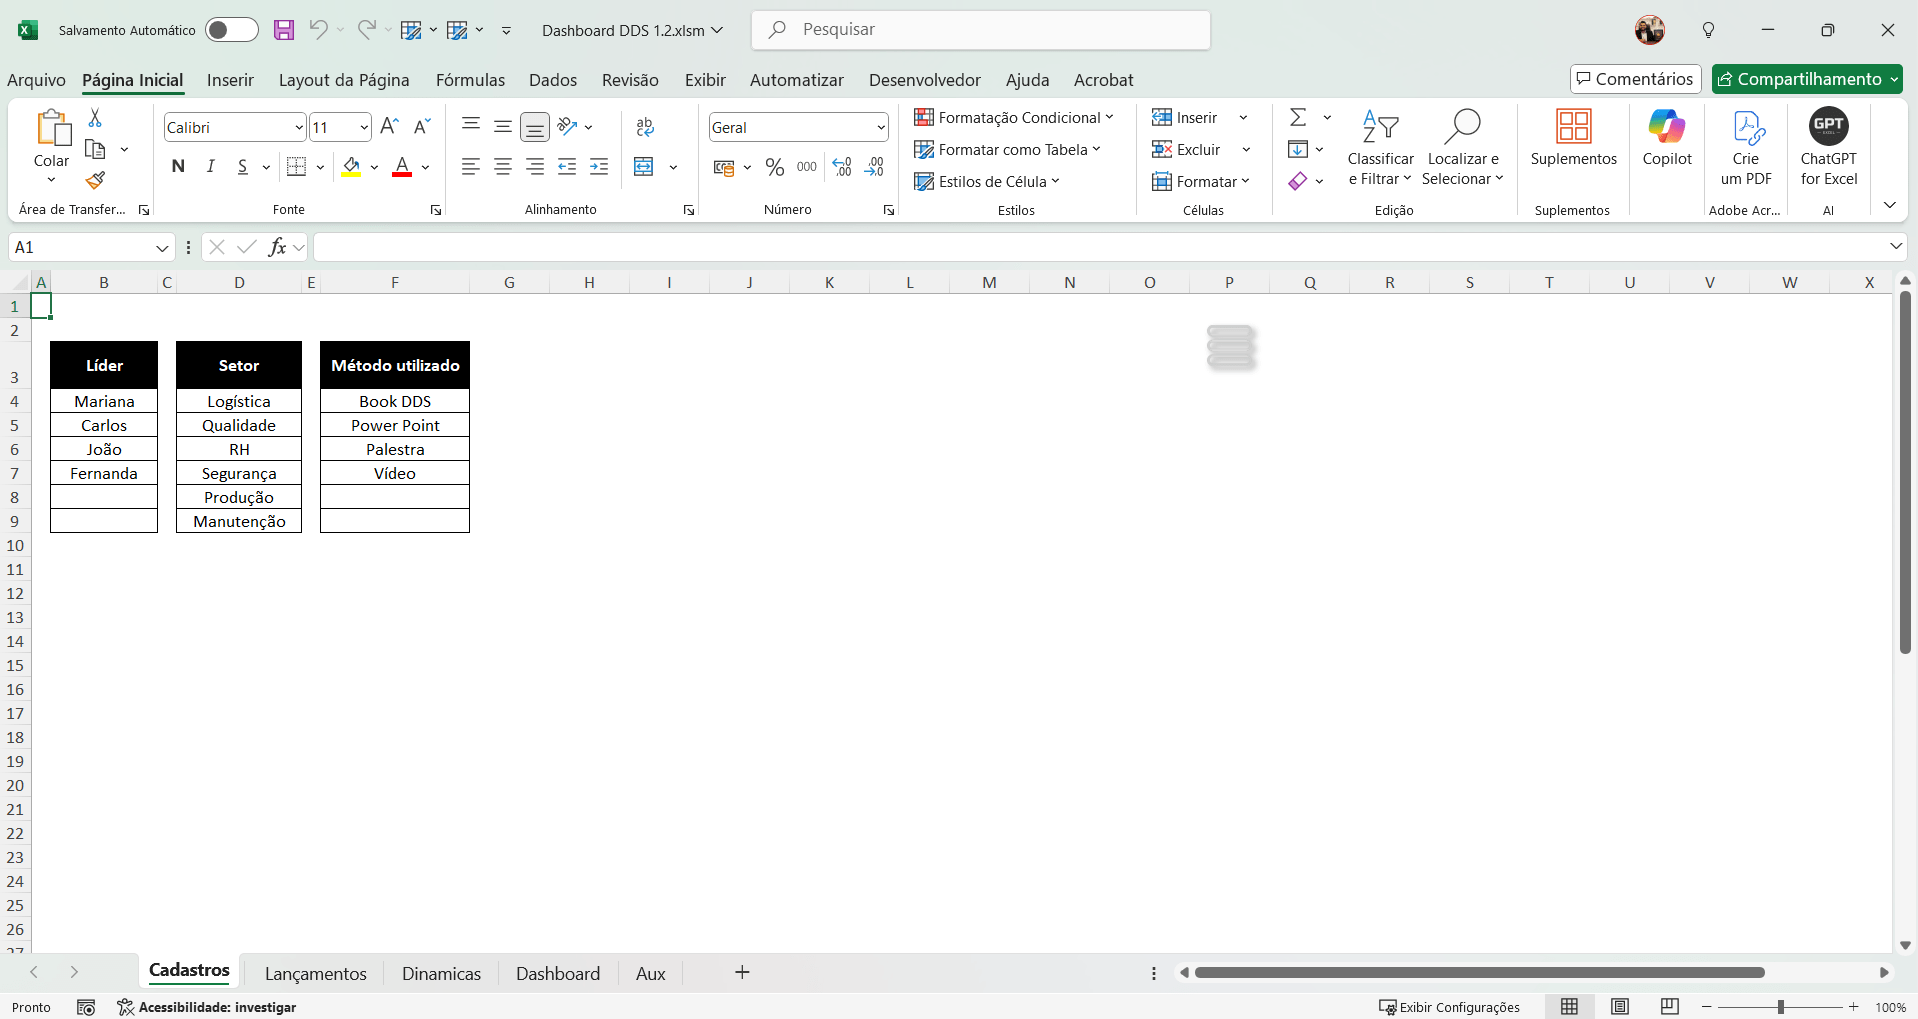Click the Compartilhamento button
1918x1019 pixels.
click(1806, 78)
